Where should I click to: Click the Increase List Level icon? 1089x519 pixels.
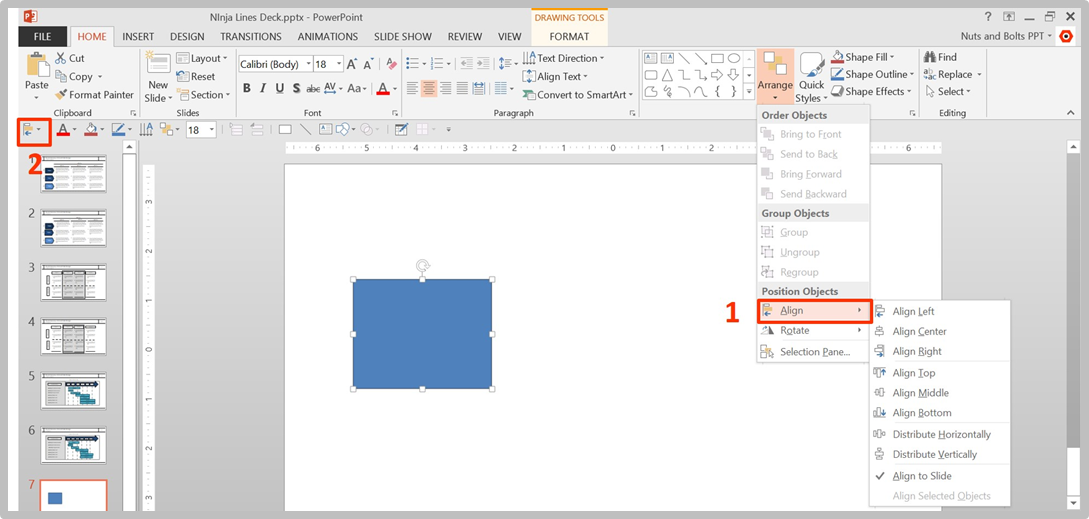pyautogui.click(x=481, y=63)
